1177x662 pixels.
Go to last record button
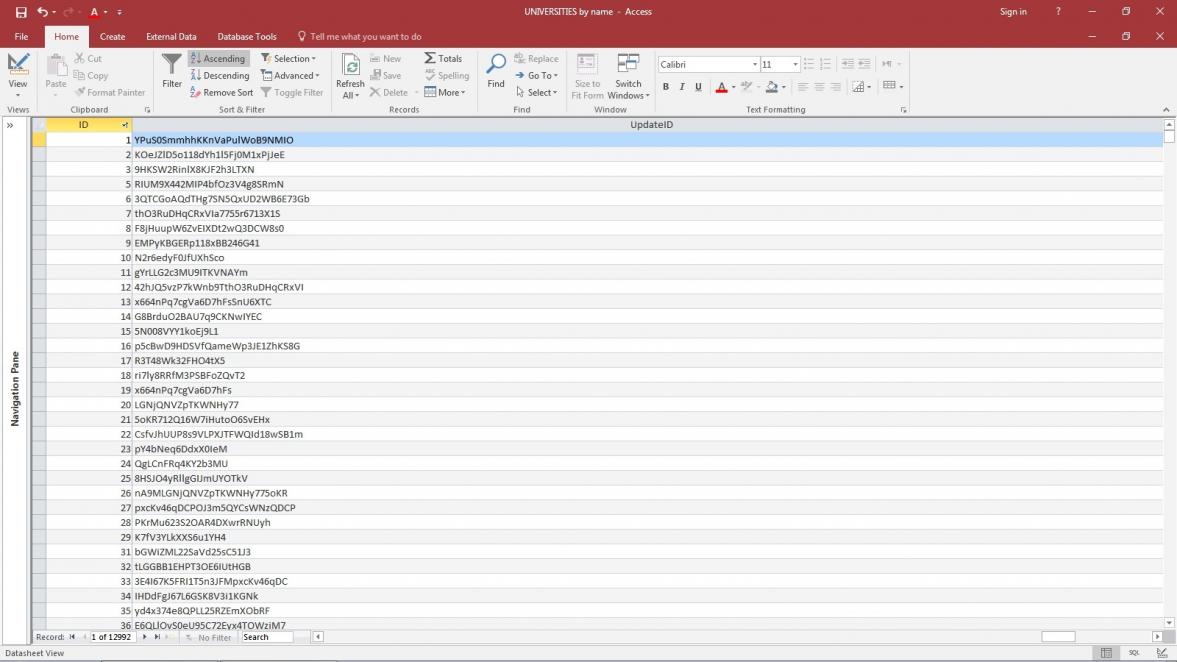157,636
